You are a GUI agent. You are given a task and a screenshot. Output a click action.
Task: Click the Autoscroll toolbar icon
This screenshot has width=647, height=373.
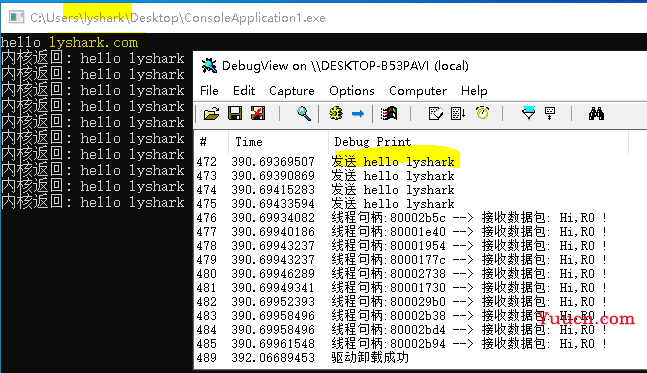click(458, 113)
